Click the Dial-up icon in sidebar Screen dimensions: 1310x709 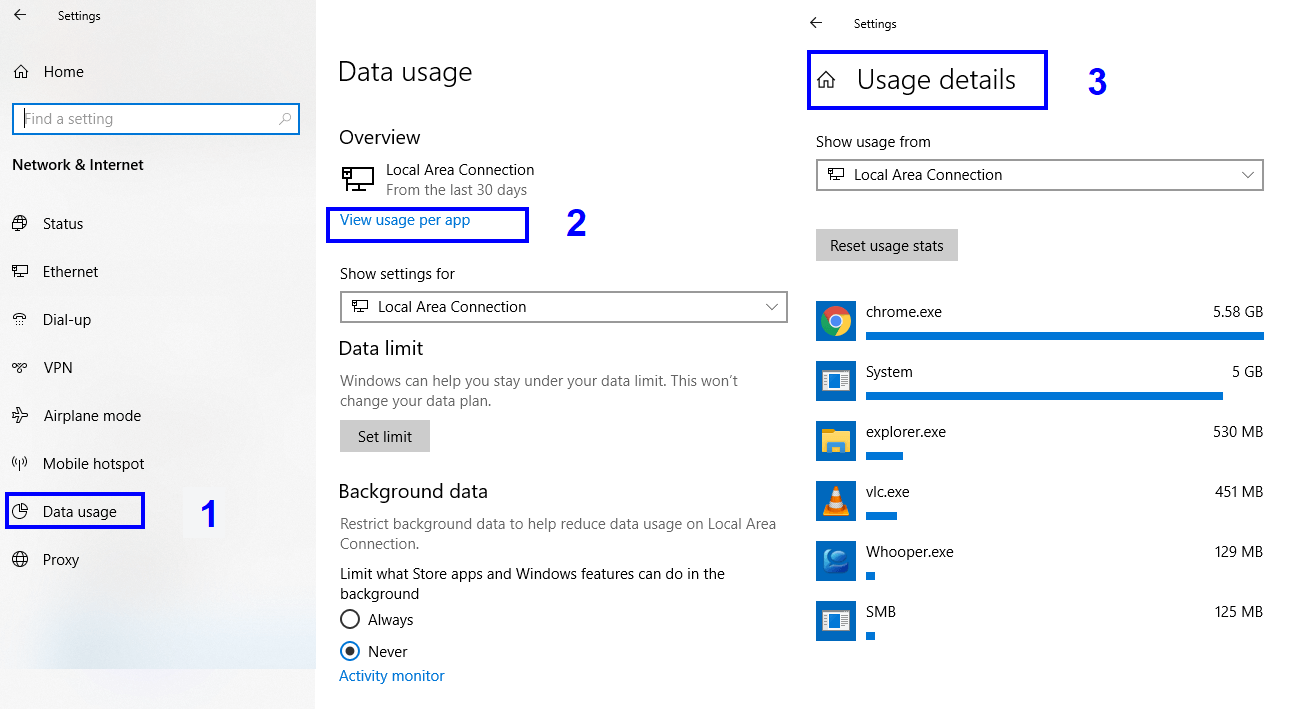pyautogui.click(x=20, y=319)
